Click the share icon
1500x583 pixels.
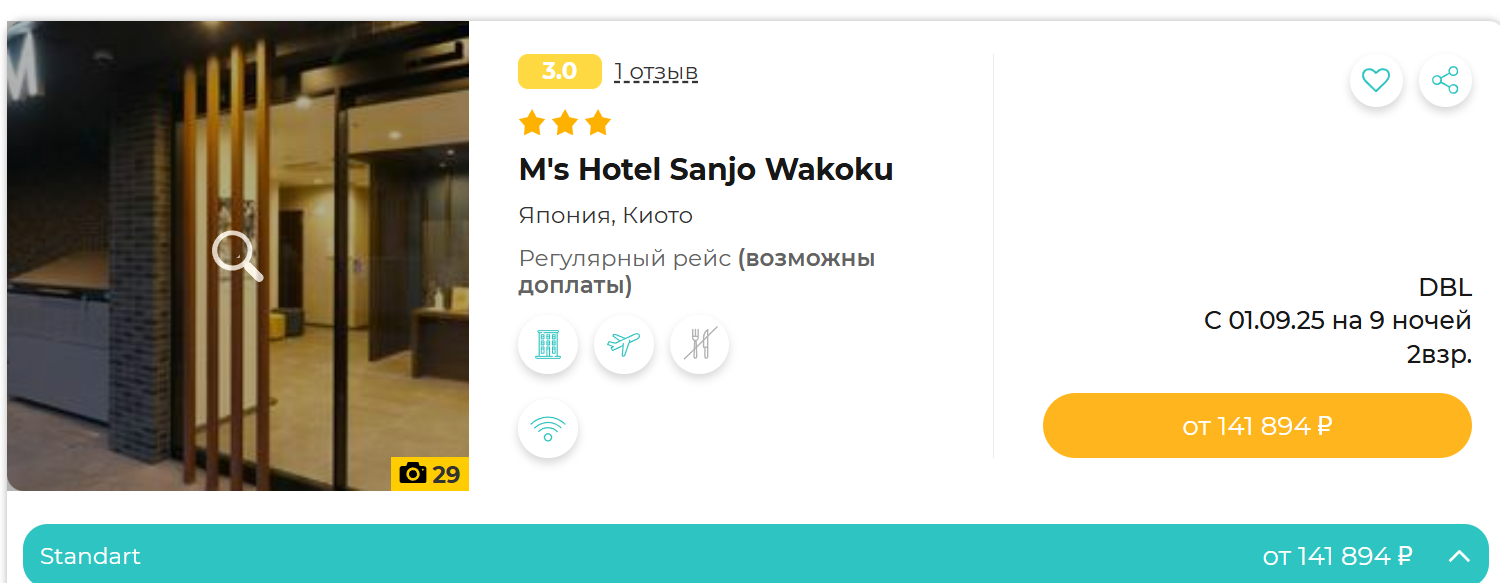(x=1445, y=80)
